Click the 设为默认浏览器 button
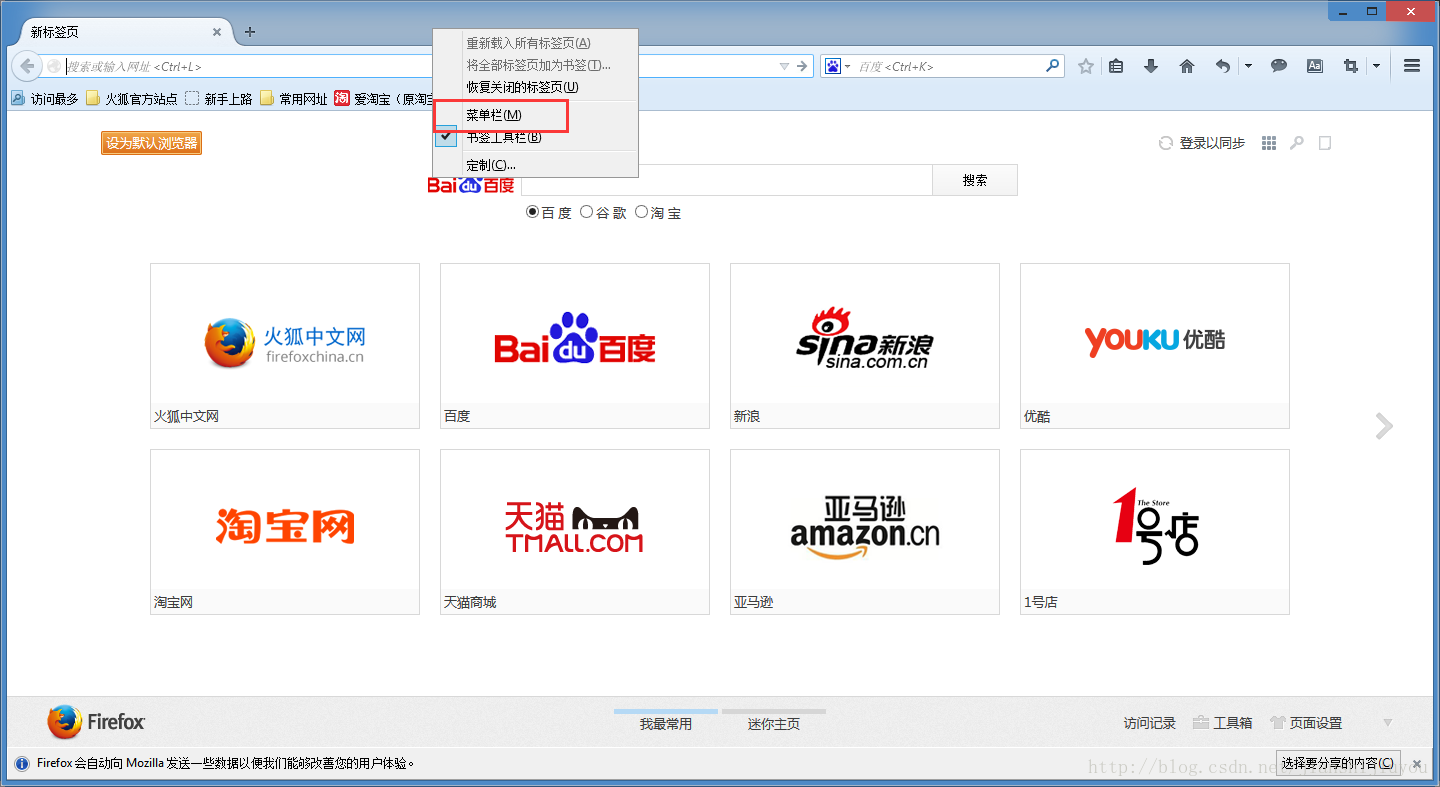 pyautogui.click(x=151, y=143)
